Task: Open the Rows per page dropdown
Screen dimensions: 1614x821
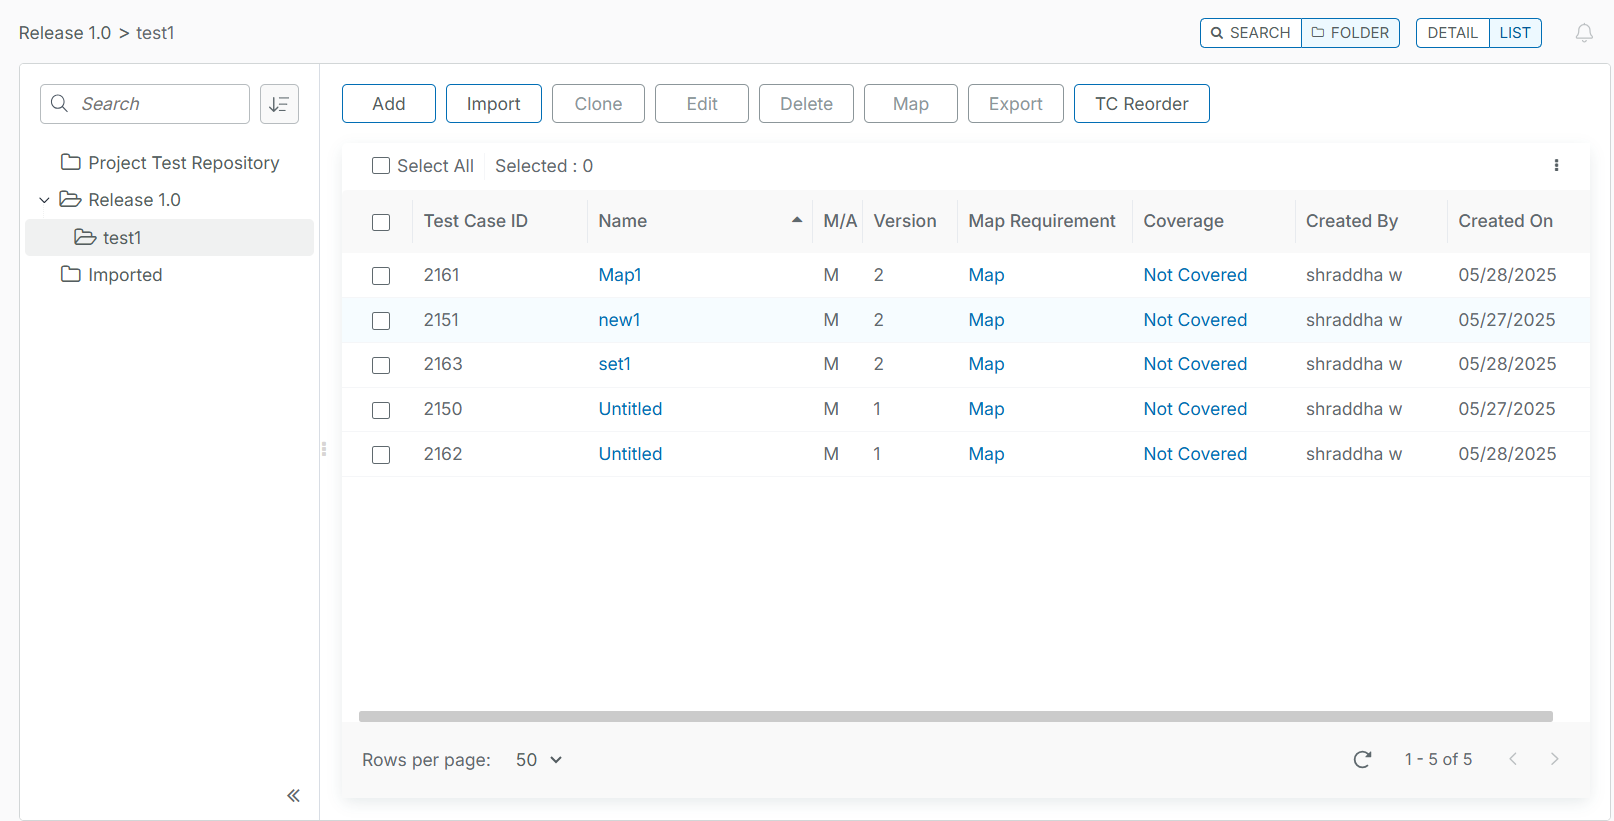Action: (x=539, y=760)
